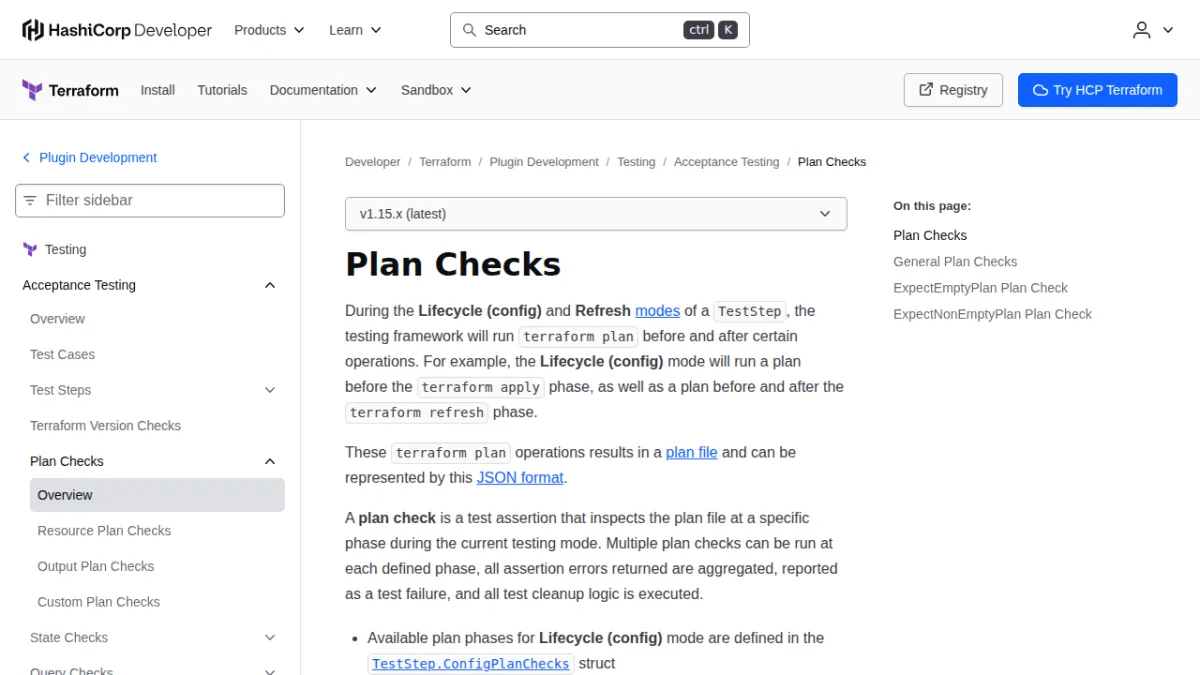
Task: Click the Terraform logo in navigation bar
Action: coord(70,90)
